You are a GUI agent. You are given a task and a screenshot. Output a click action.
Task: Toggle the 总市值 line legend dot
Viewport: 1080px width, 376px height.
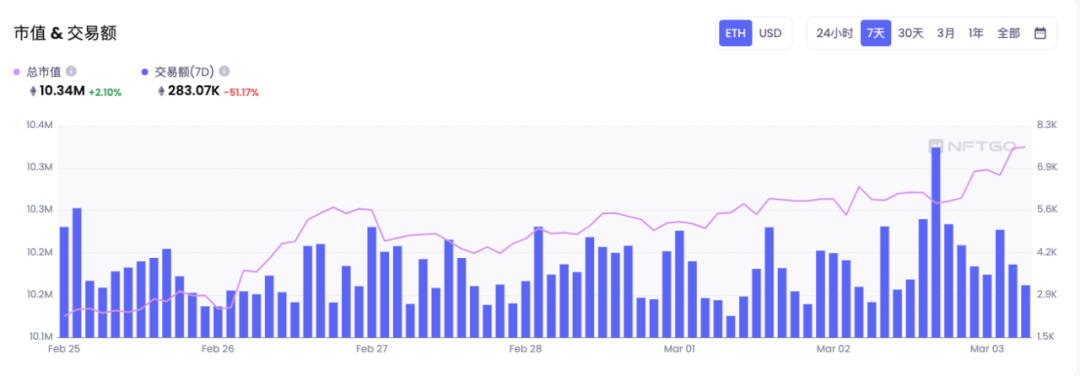click(x=17, y=72)
